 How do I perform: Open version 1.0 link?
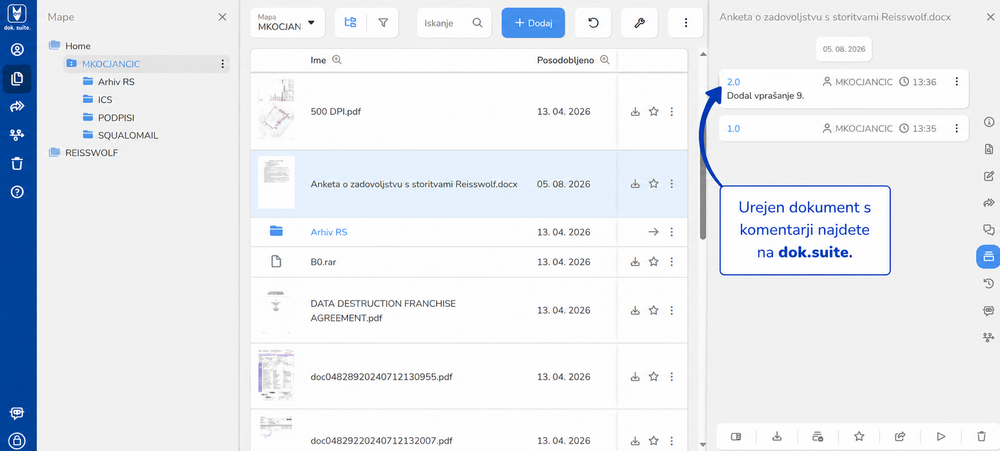point(733,128)
